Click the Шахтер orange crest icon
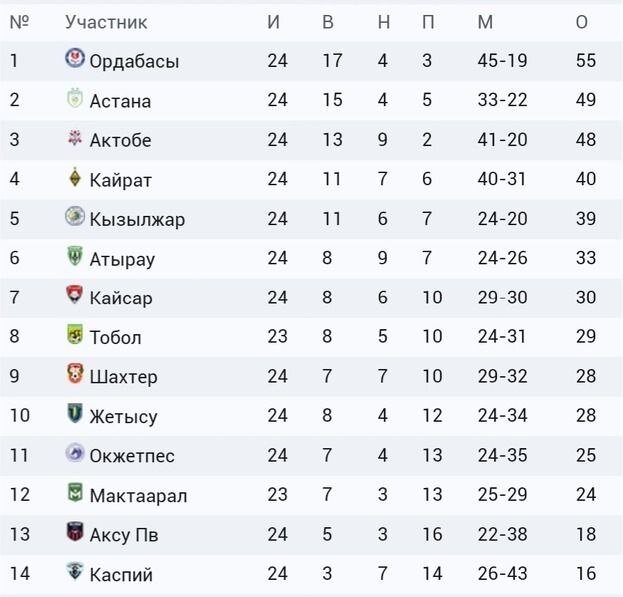623x597 pixels. [75, 374]
